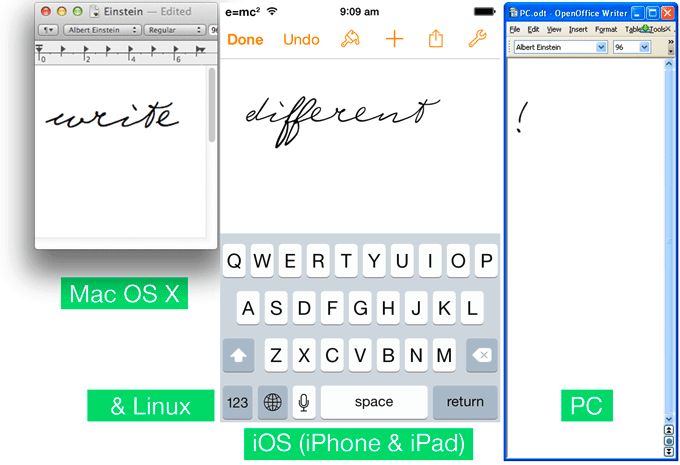Viewport: 680px width, 465px height.
Task: Tap the D key on keyboard
Action: [304, 308]
